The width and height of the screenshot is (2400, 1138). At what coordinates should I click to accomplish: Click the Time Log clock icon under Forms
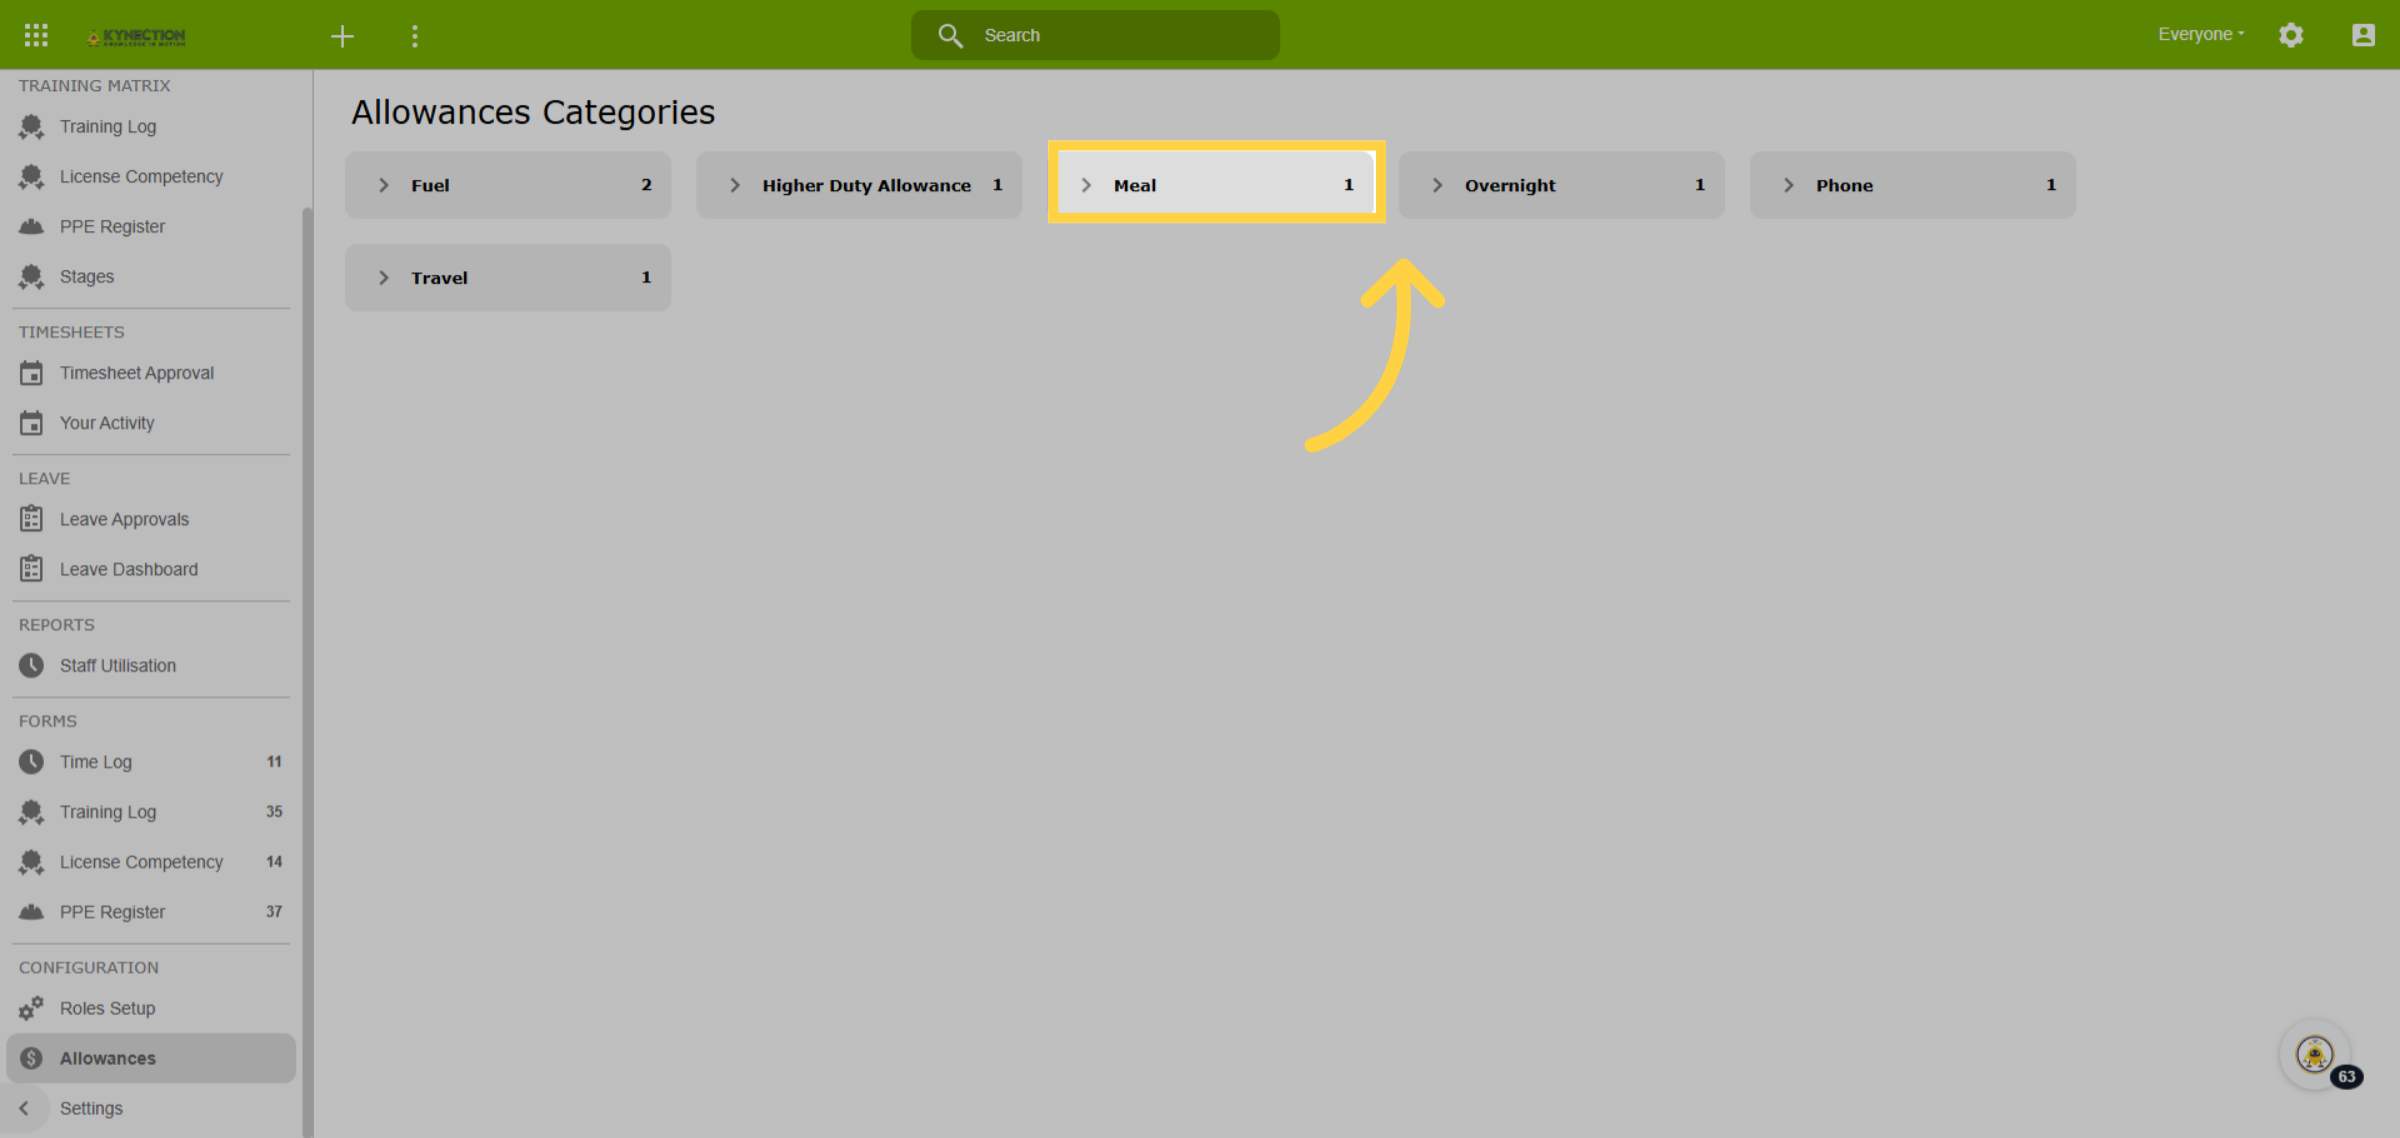(31, 762)
